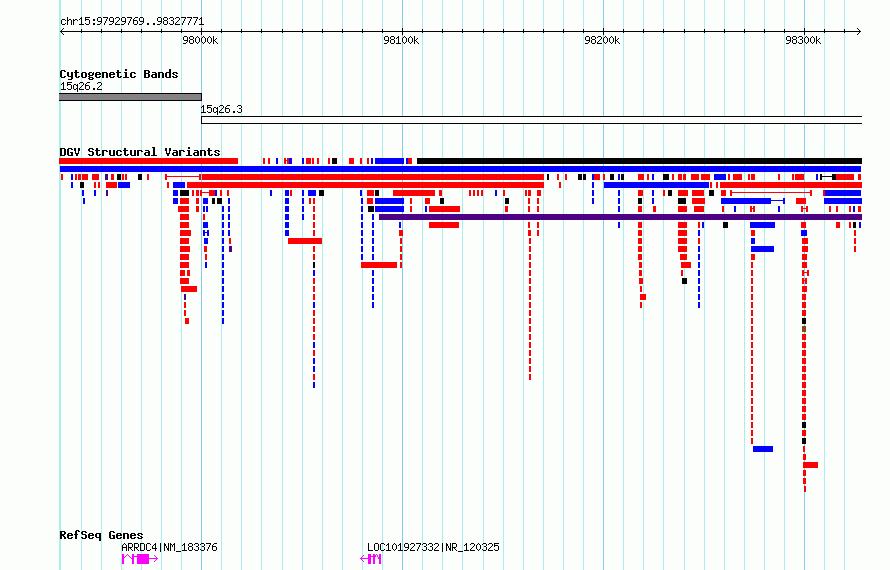The height and width of the screenshot is (570, 890).
Task: Click the 98300k ruler tick label
Action: coord(803,40)
